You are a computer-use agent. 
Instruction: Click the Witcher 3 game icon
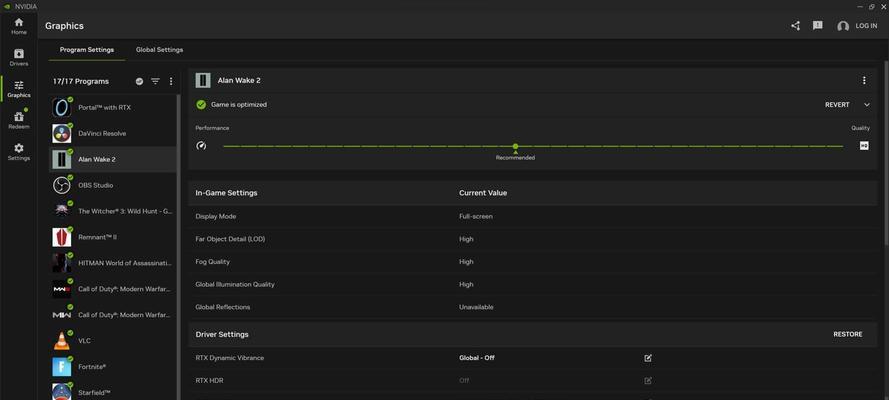tap(61, 211)
